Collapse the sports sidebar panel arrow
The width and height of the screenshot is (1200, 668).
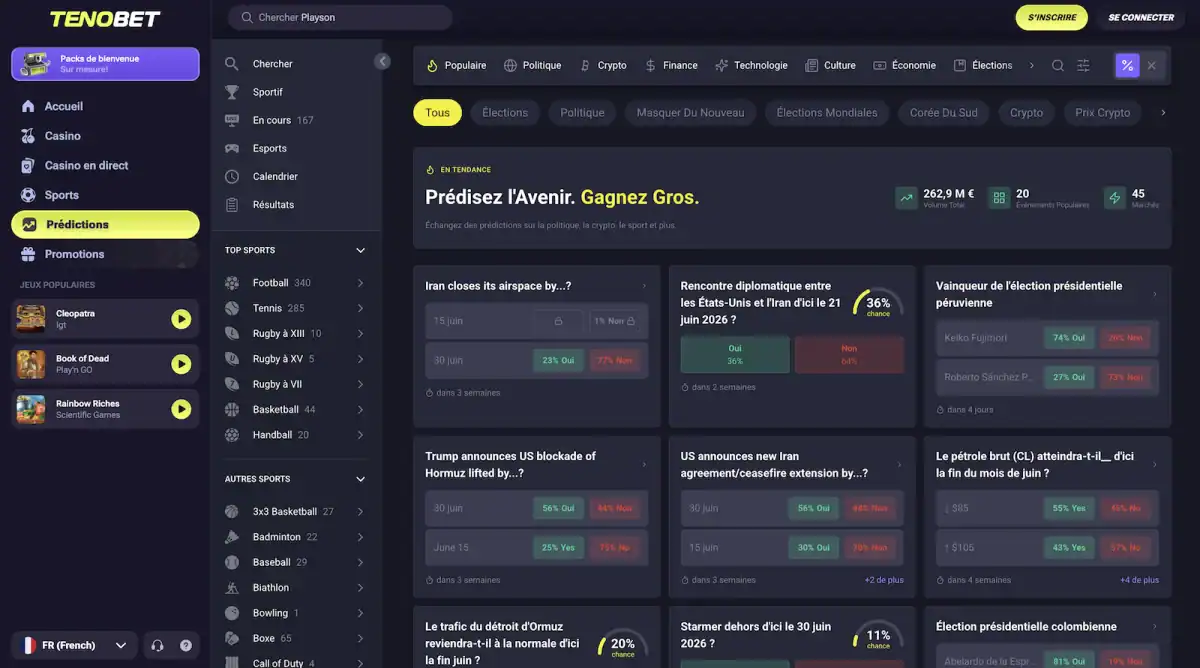(x=382, y=61)
